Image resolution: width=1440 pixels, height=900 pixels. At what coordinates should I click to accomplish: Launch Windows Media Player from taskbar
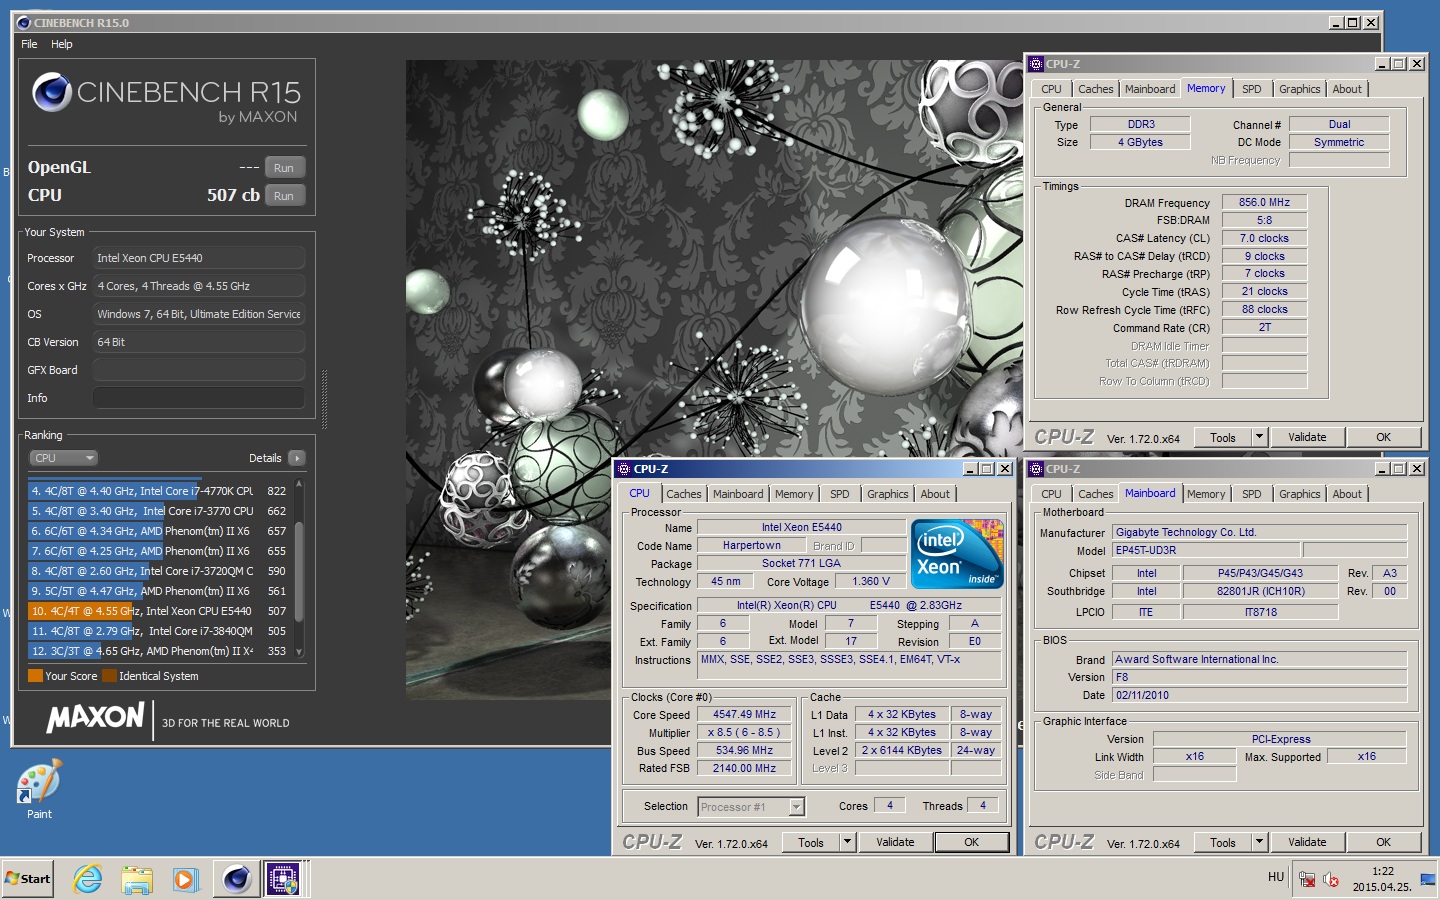point(185,879)
